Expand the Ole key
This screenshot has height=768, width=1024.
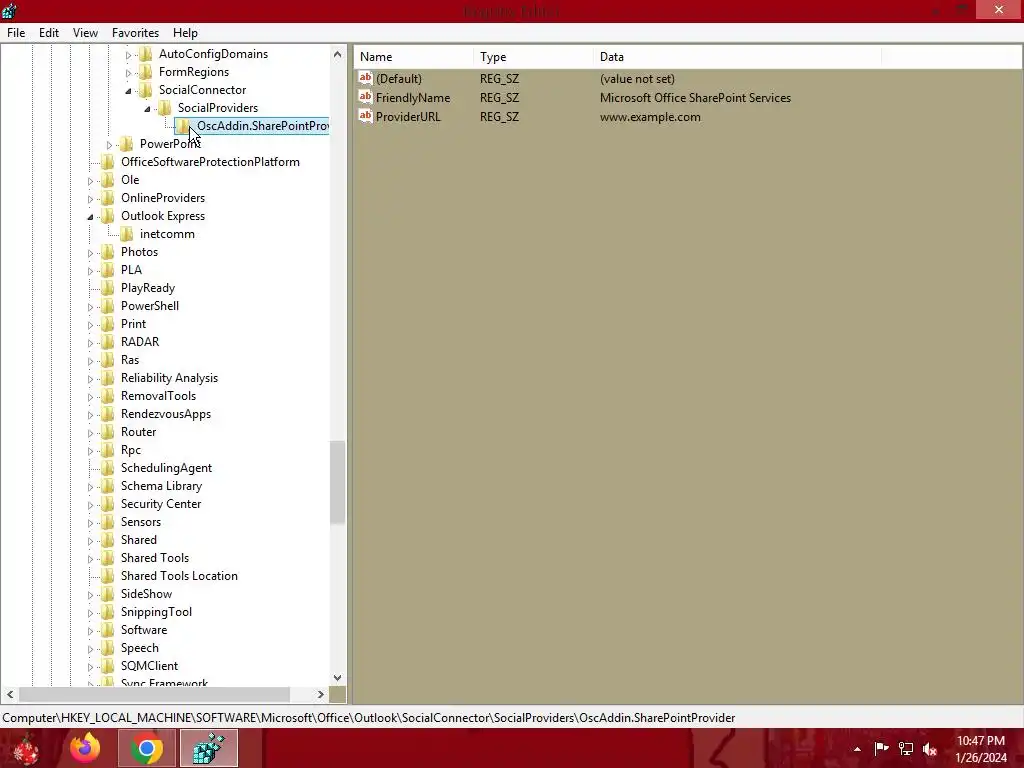coord(91,181)
